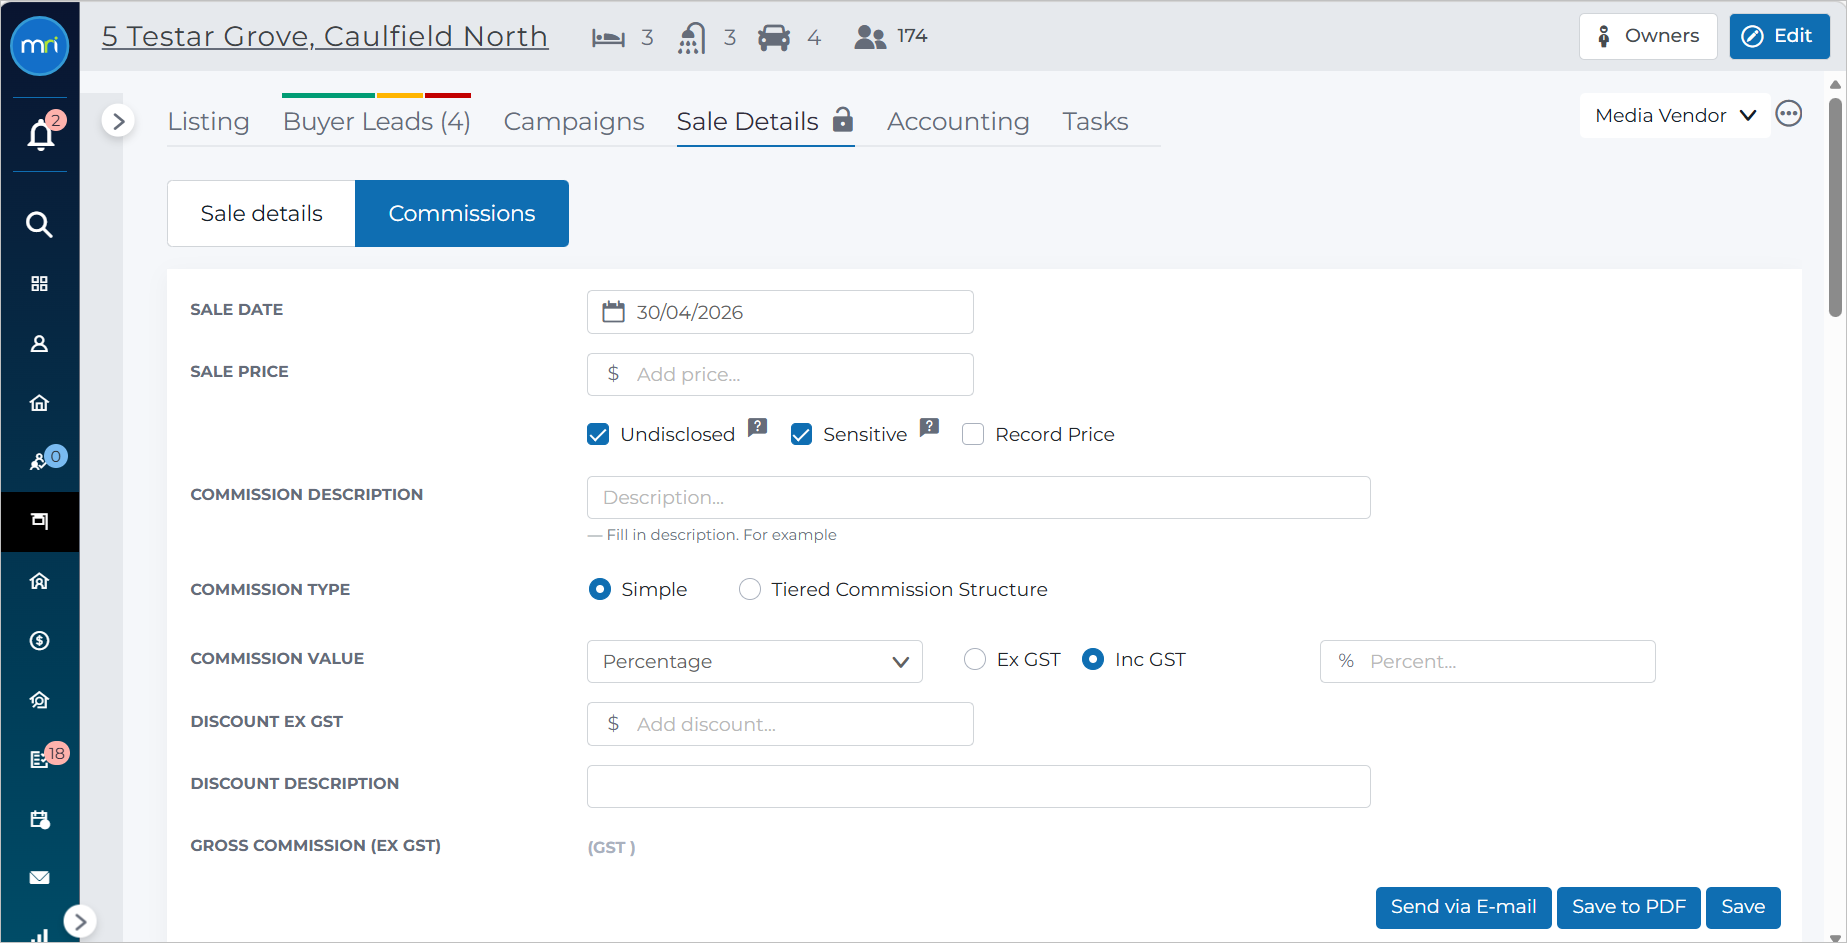Click the Discount Description input field
This screenshot has width=1847, height=943.
[x=978, y=786]
